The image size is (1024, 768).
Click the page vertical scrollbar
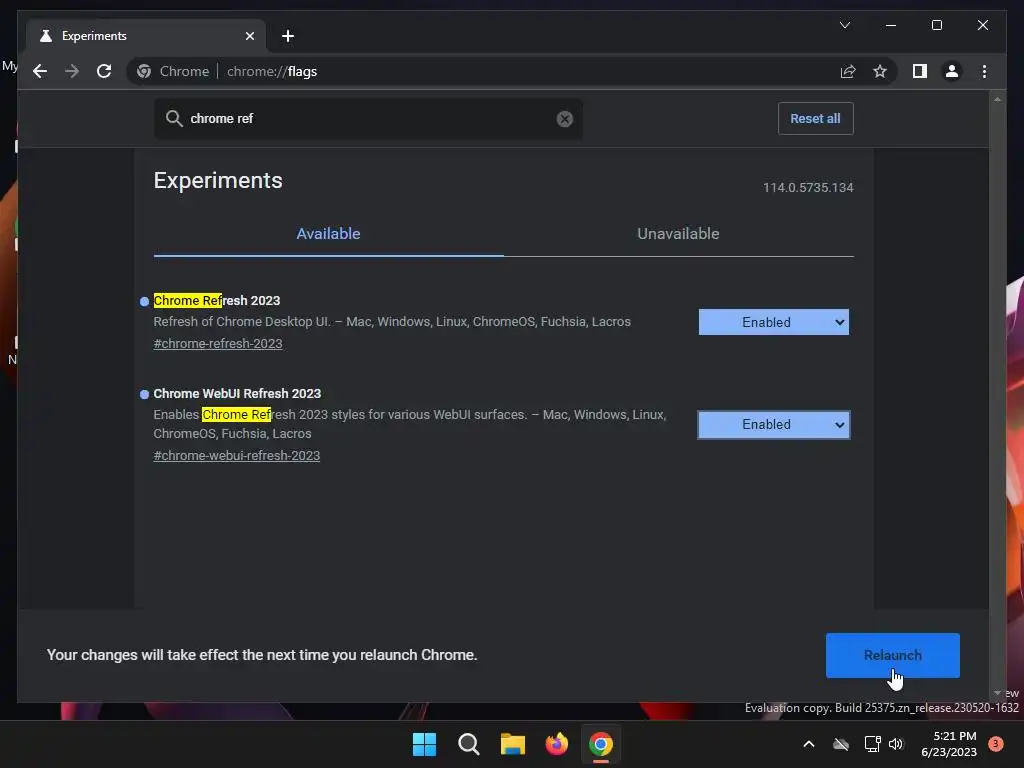(x=997, y=396)
